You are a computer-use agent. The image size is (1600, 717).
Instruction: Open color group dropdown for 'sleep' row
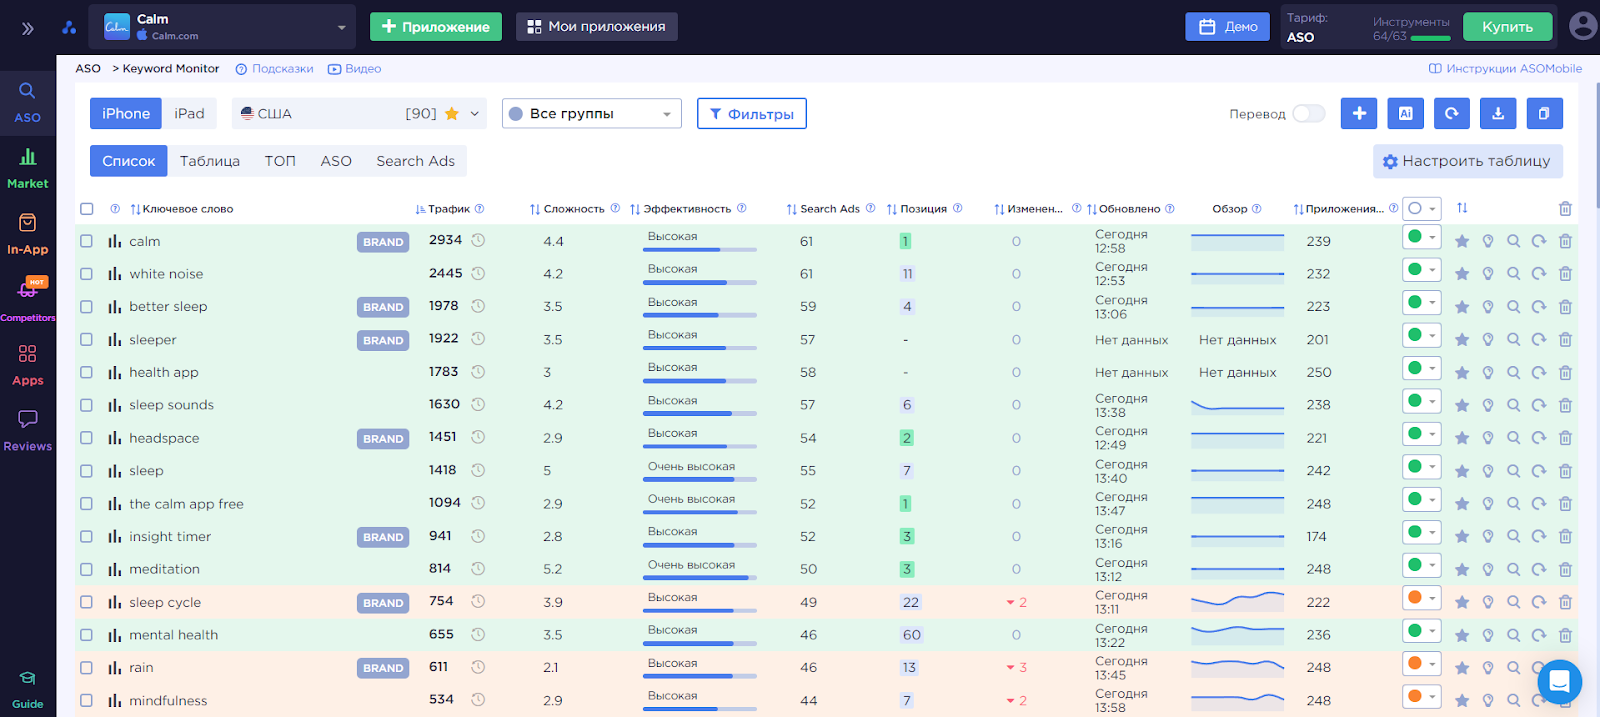pos(1421,466)
